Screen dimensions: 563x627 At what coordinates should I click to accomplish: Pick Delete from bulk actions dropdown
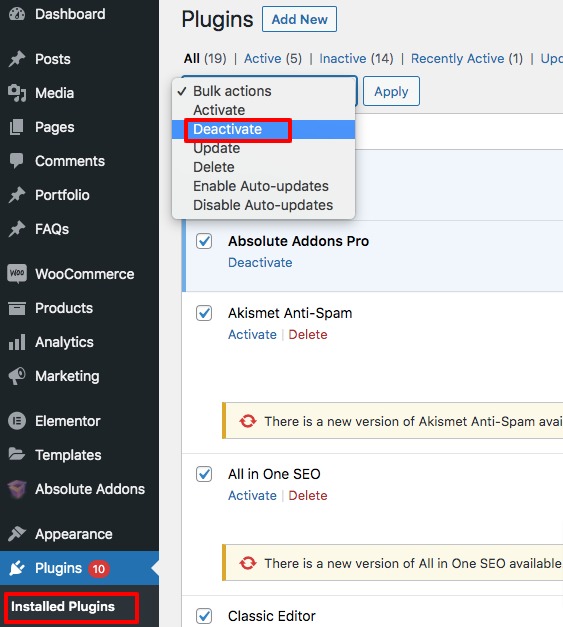pos(264,167)
